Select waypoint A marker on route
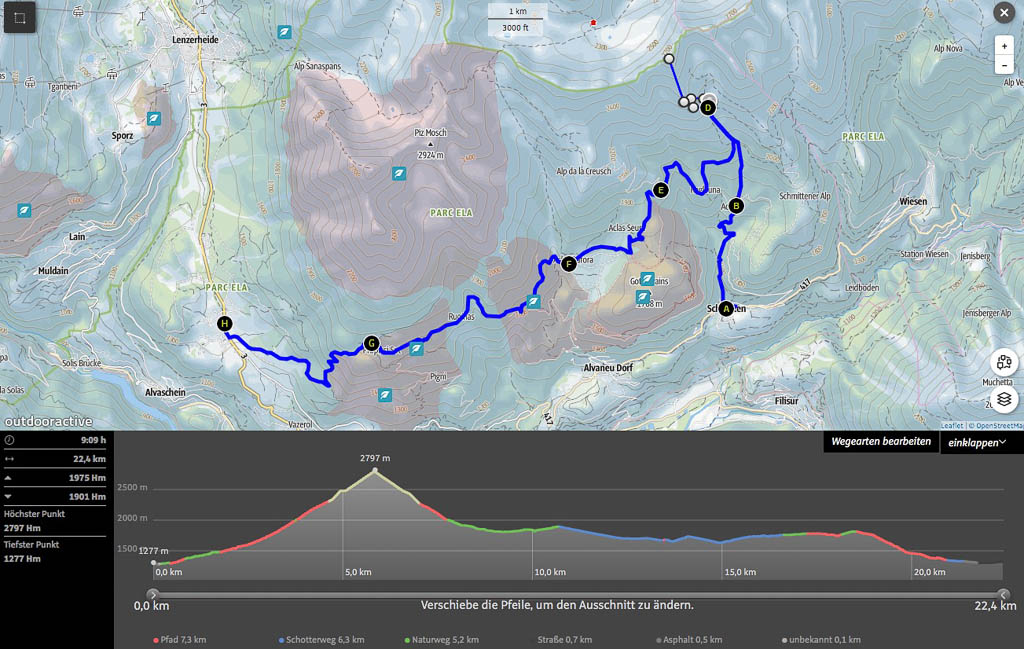Screen dimensions: 1024x649 tap(726, 309)
